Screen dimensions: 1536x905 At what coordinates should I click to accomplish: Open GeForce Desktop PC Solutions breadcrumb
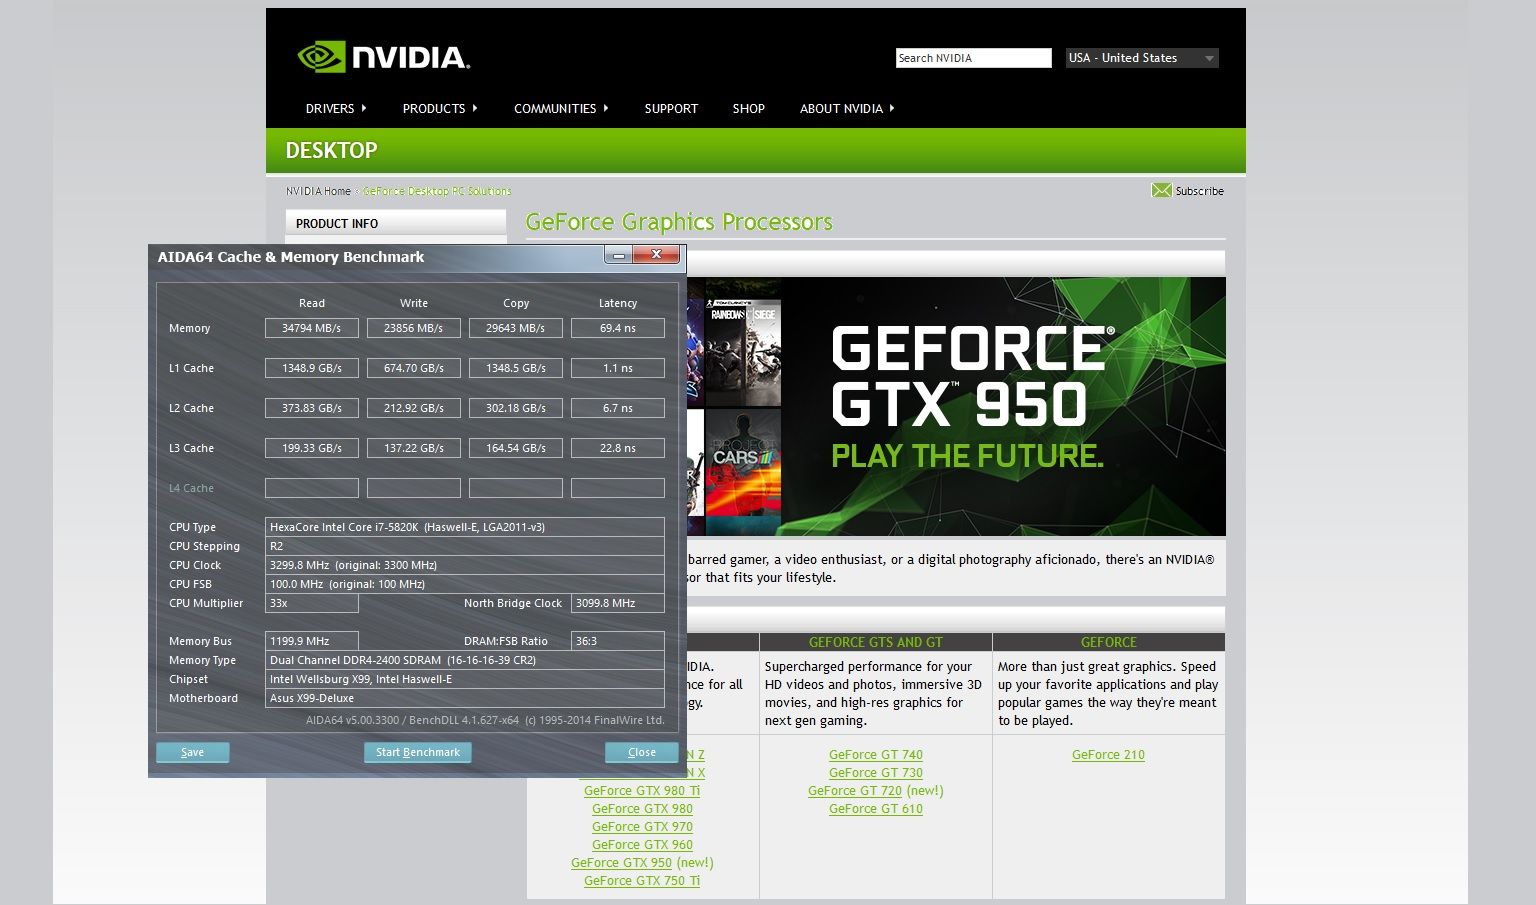pyautogui.click(x=437, y=191)
